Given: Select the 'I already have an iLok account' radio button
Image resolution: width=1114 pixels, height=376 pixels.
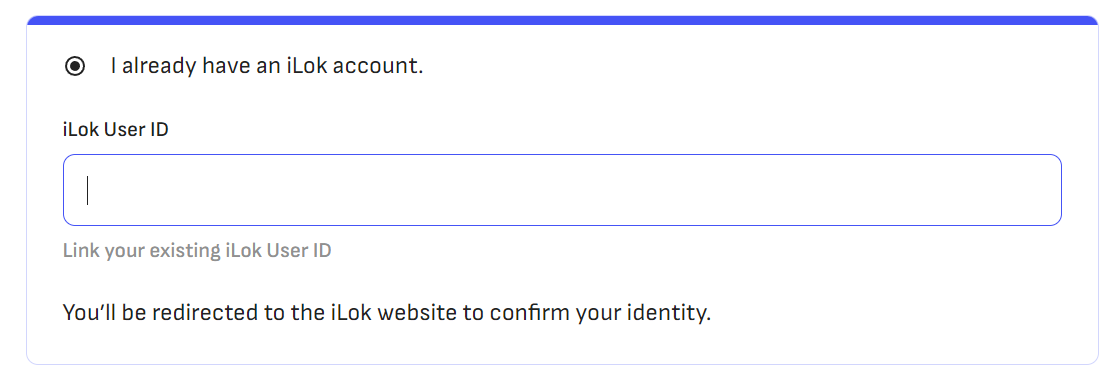Looking at the screenshot, I should click(x=75, y=67).
